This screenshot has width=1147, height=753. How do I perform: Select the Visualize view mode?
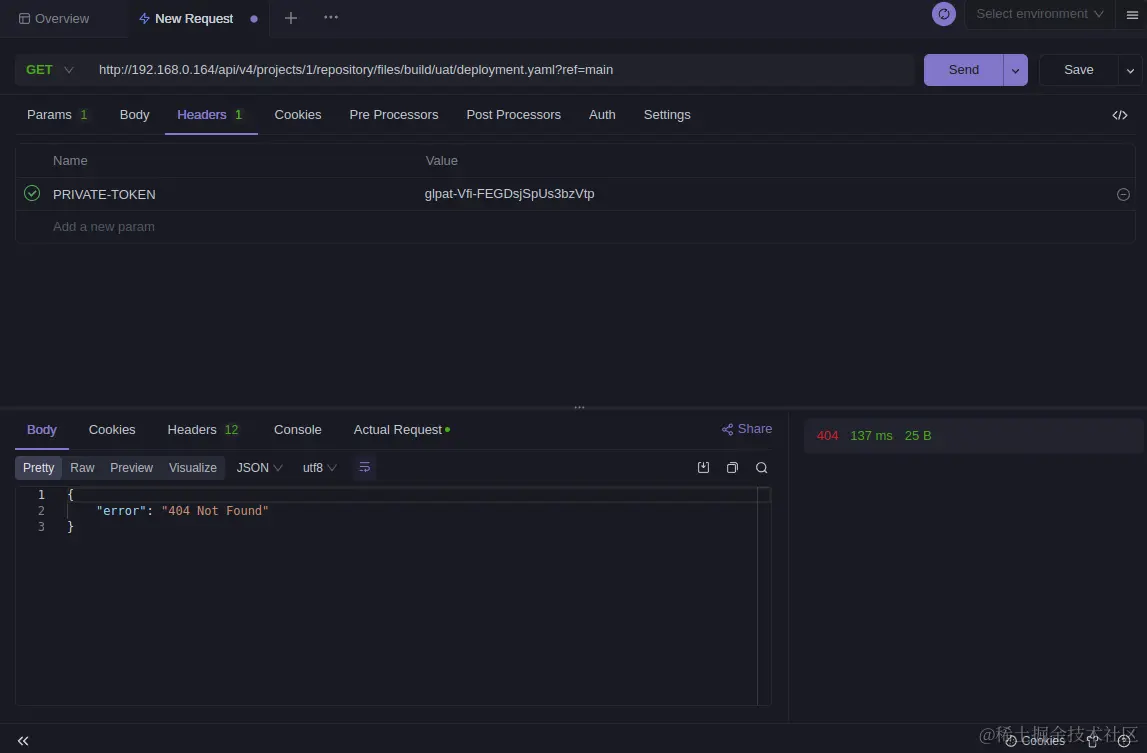(192, 468)
